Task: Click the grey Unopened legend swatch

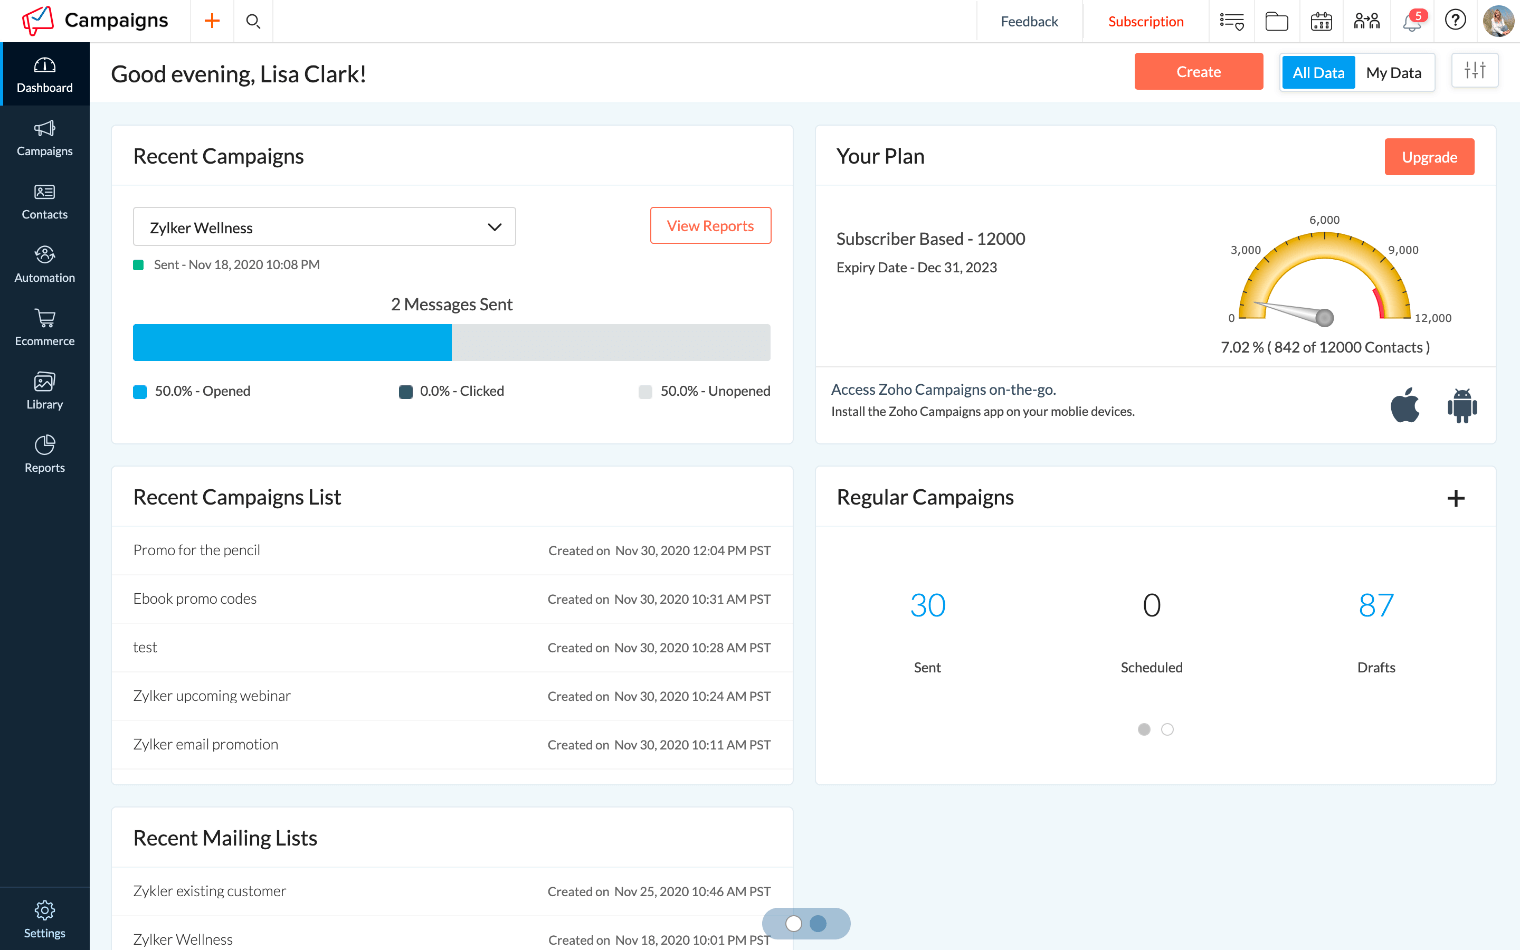Action: point(645,391)
